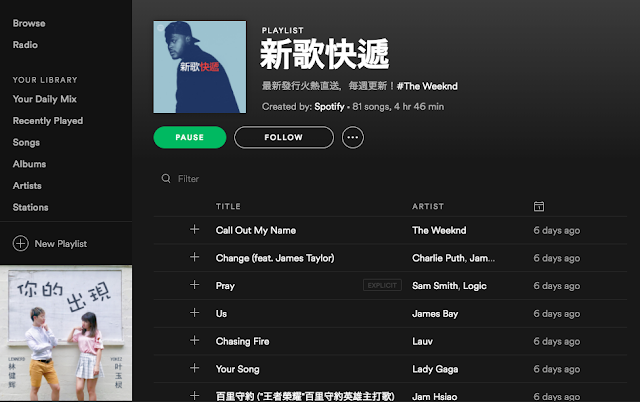
Task: Open Spotify creator profile link
Action: pos(329,107)
